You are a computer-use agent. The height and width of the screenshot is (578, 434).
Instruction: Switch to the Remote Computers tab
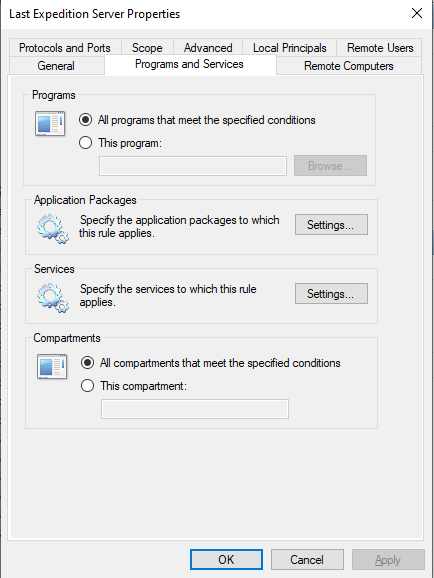[x=349, y=66]
